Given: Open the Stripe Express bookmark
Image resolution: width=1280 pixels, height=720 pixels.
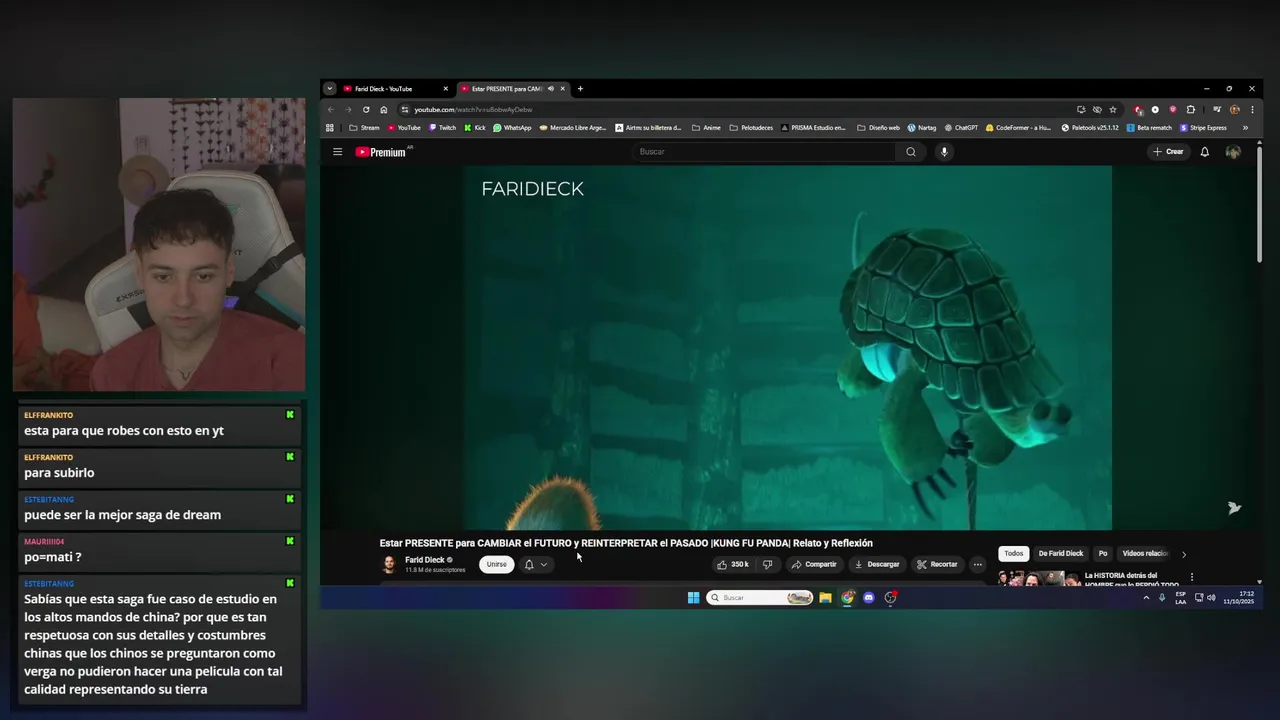Looking at the screenshot, I should point(1203,128).
